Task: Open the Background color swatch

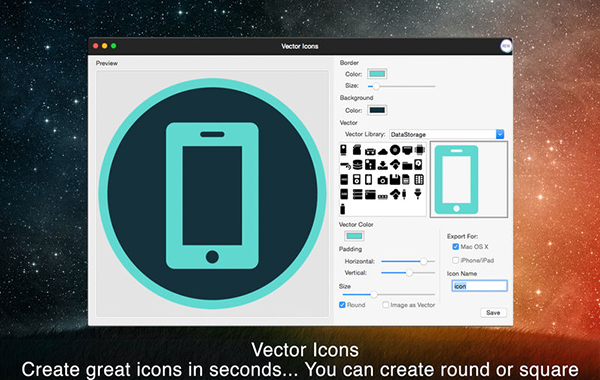Action: pyautogui.click(x=377, y=110)
